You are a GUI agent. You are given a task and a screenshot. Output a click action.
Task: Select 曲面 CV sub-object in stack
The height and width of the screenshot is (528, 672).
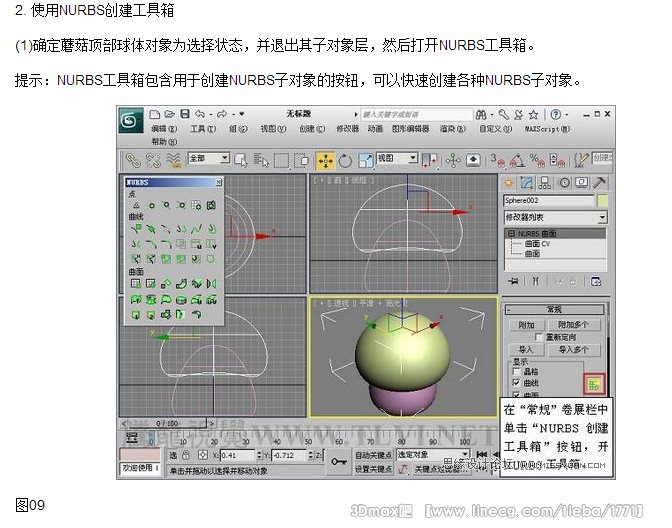tap(537, 243)
